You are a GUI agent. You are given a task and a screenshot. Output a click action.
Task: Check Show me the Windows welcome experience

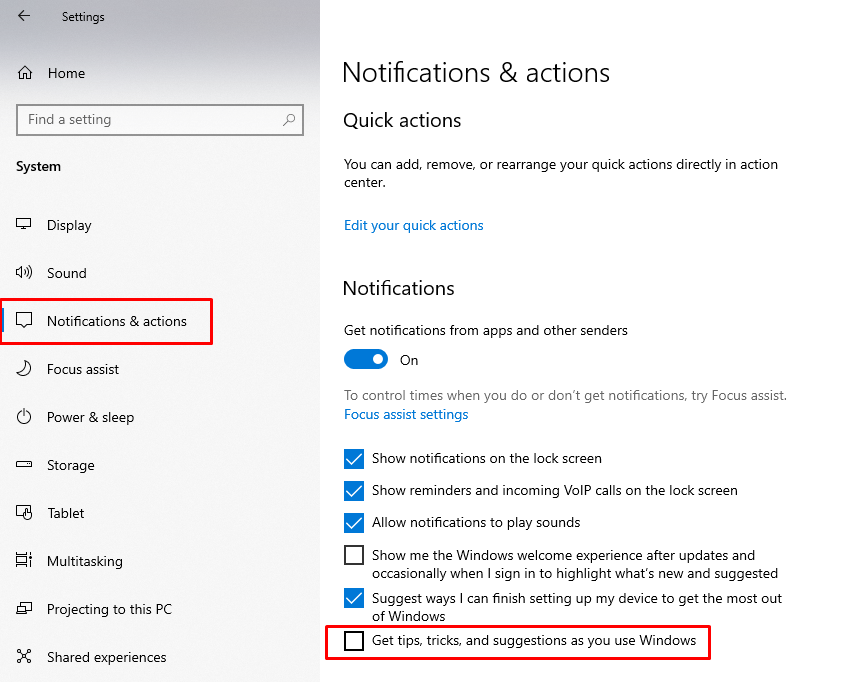point(354,555)
